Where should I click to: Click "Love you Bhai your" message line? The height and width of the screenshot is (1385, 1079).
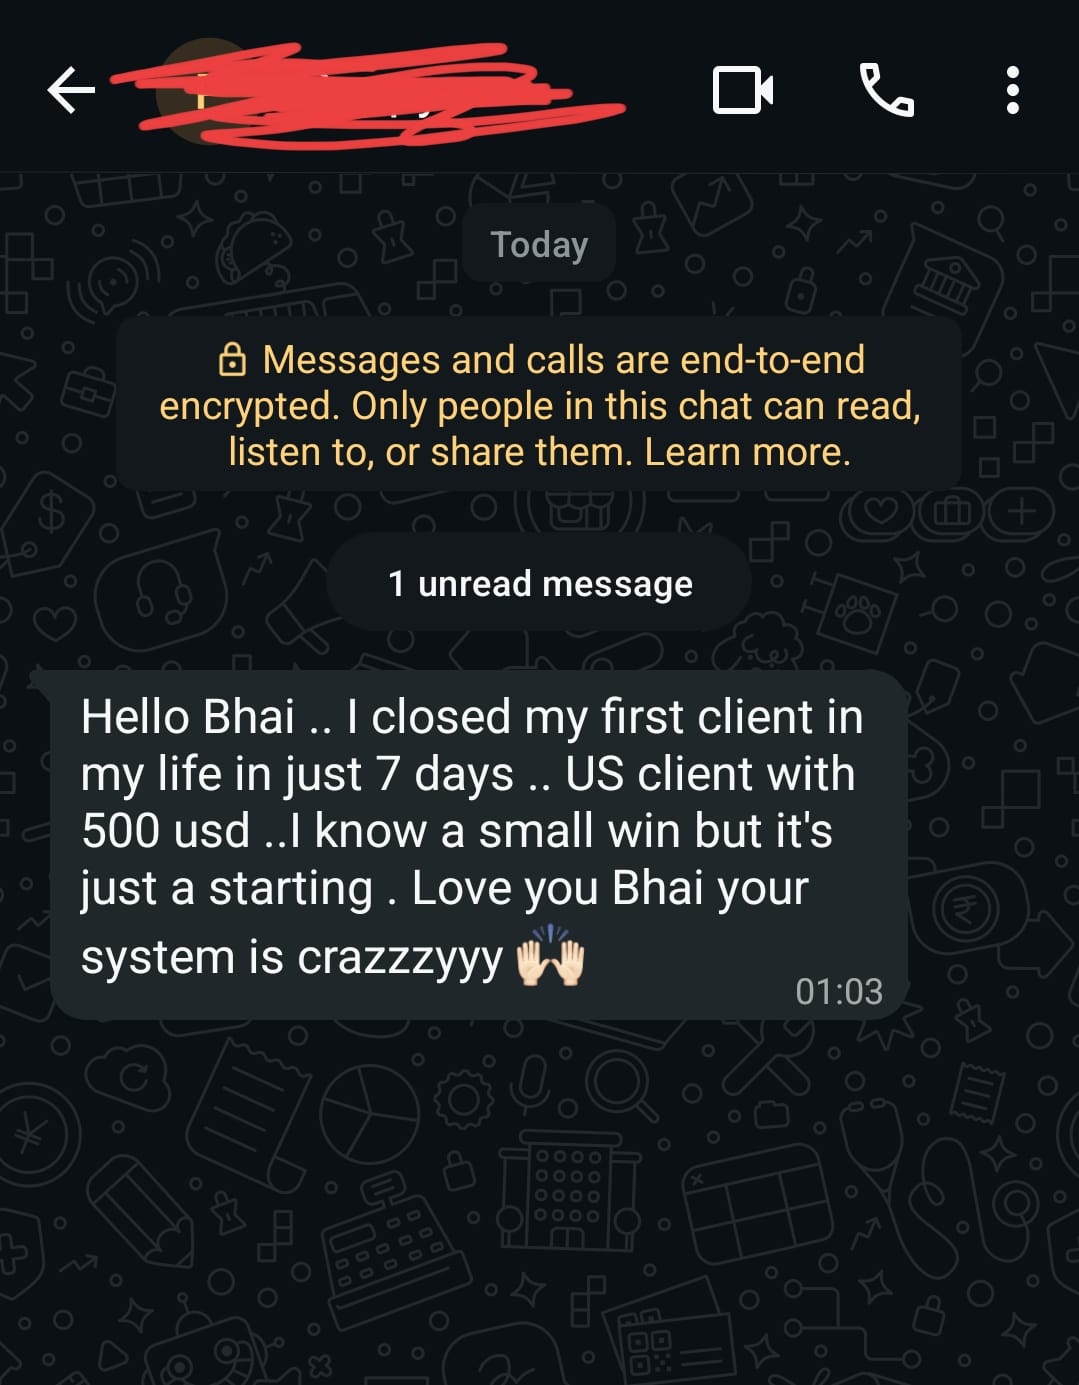click(609, 888)
